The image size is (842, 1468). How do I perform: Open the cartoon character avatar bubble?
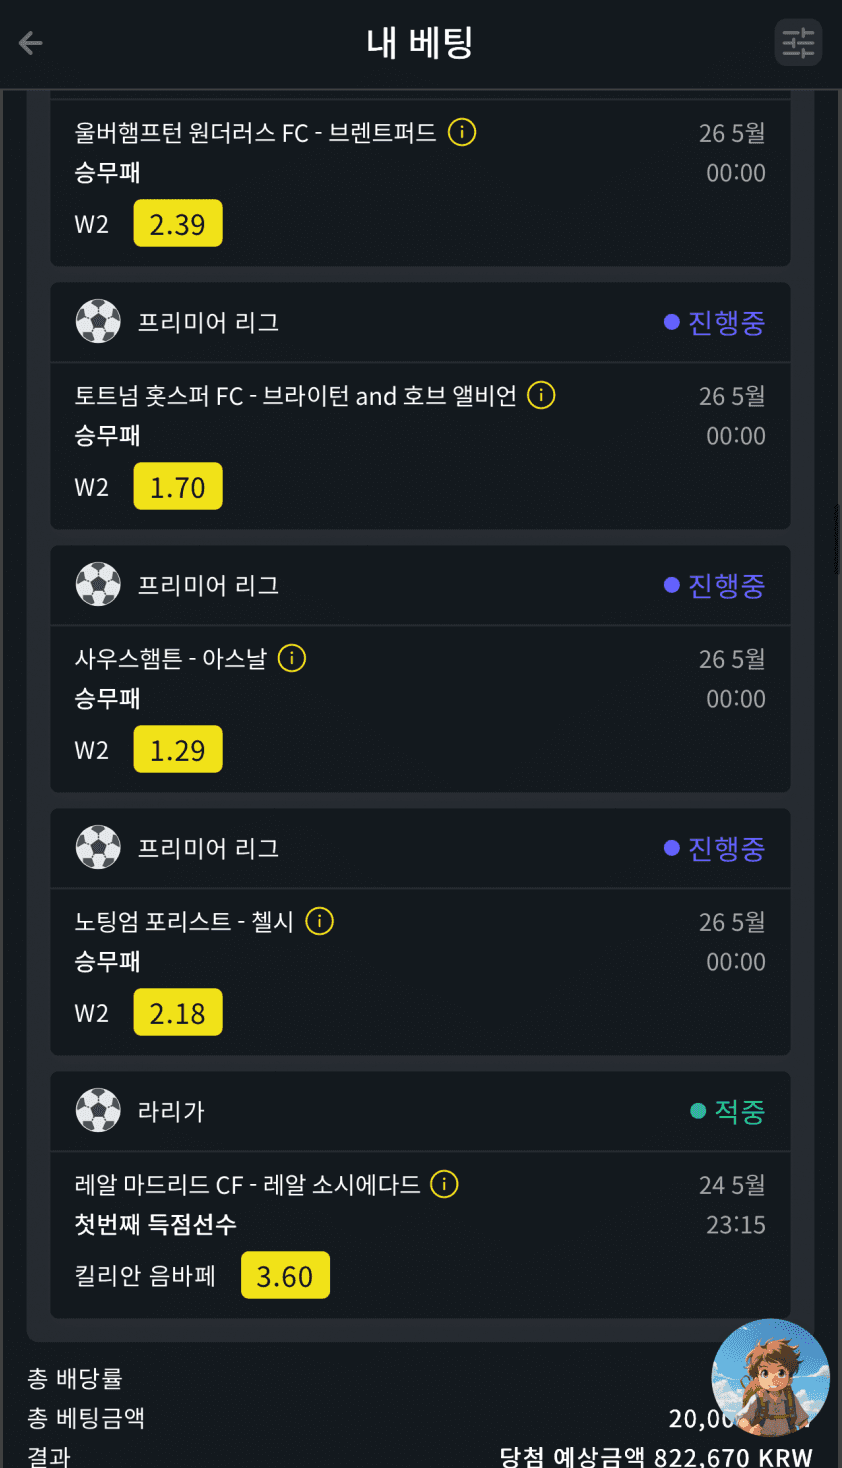pyautogui.click(x=770, y=1378)
